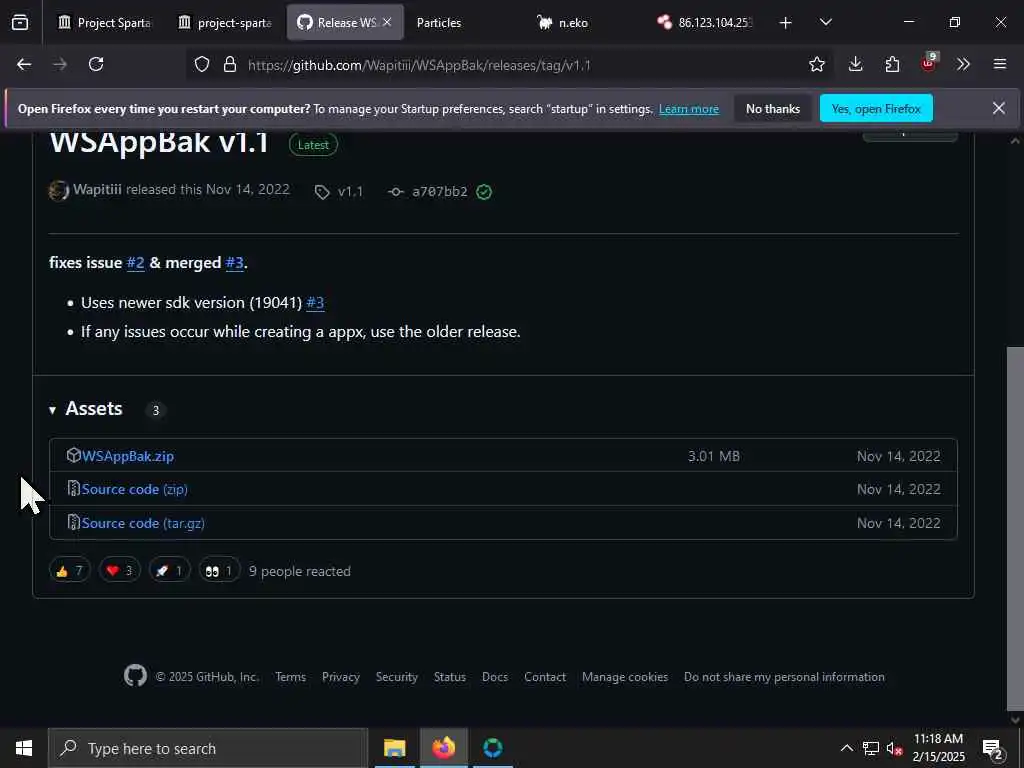This screenshot has width=1024, height=768.
Task: Click the heart reaction
Action: click(120, 571)
